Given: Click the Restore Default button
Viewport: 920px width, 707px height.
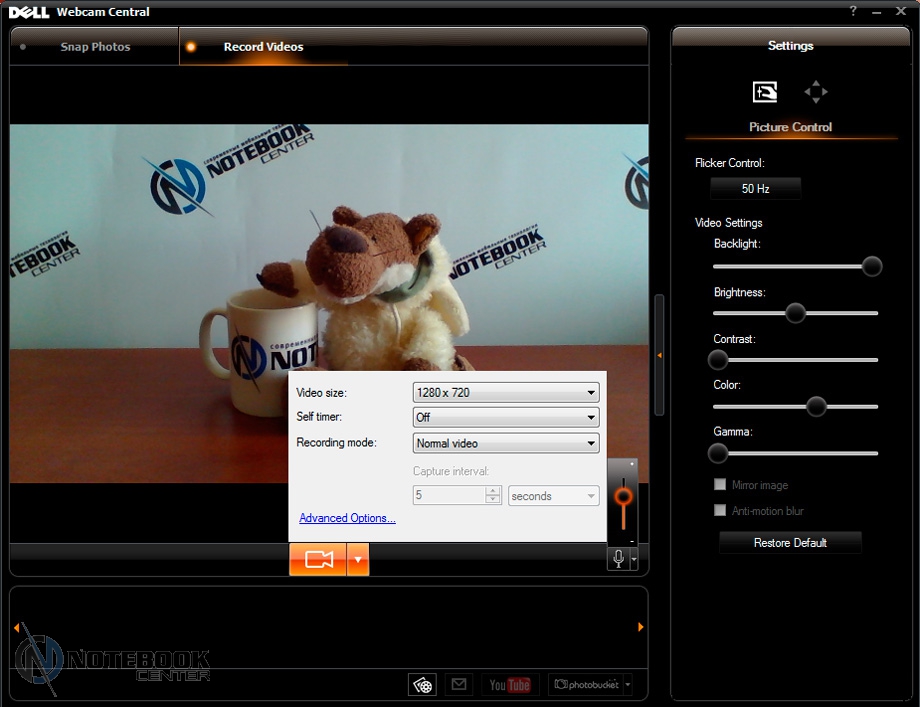Looking at the screenshot, I should coord(790,543).
